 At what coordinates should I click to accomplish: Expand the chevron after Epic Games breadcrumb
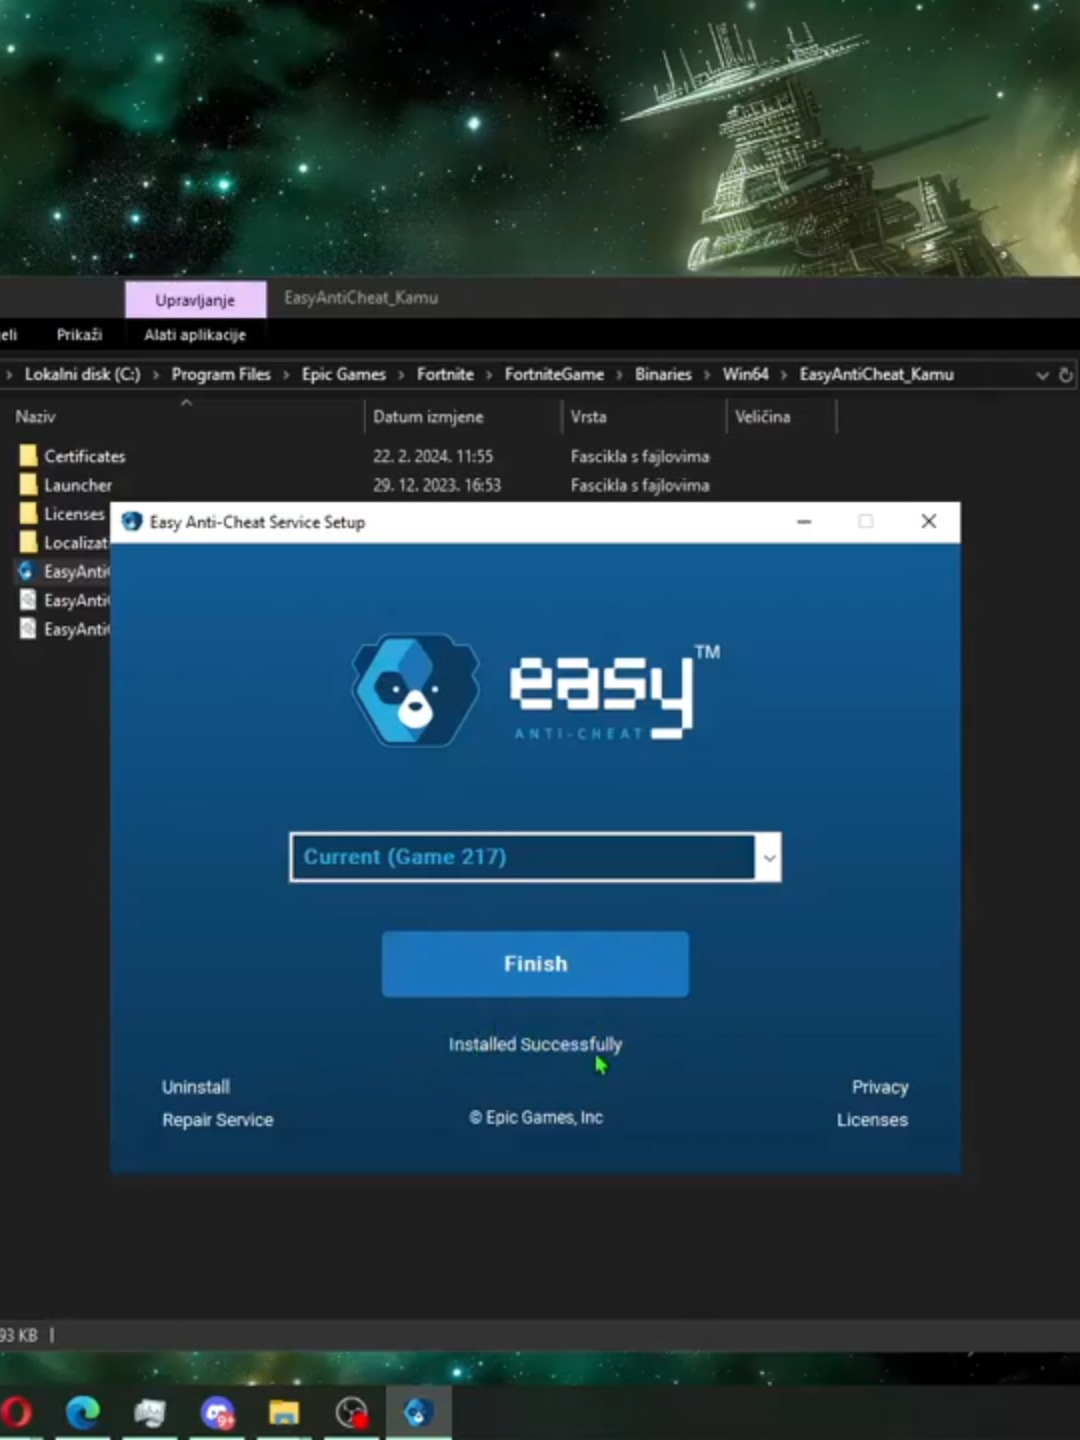pyautogui.click(x=401, y=375)
